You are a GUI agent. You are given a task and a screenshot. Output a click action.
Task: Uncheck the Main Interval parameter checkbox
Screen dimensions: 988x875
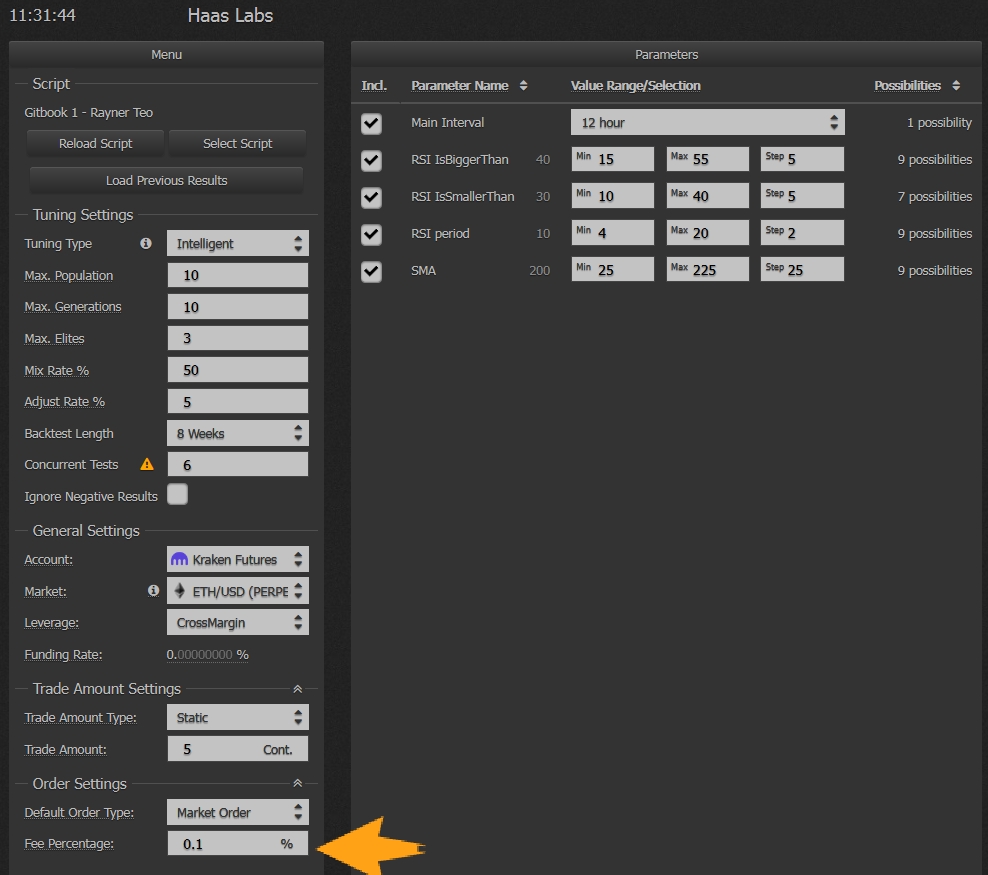tap(372, 123)
